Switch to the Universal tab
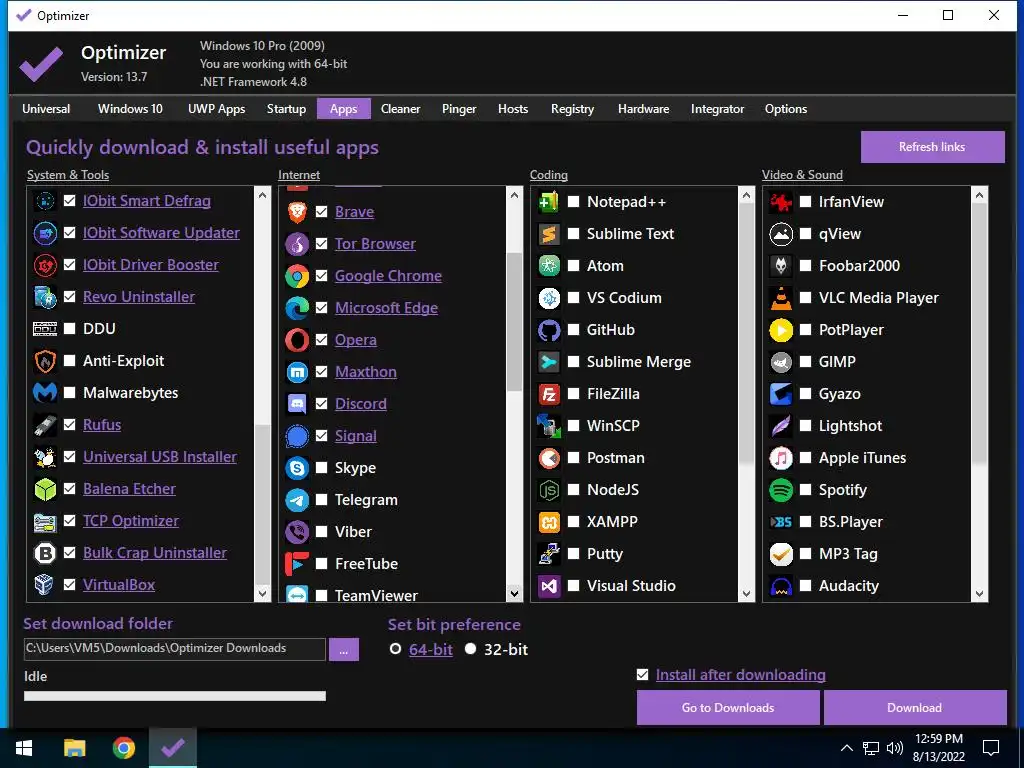The width and height of the screenshot is (1024, 768). [x=46, y=109]
